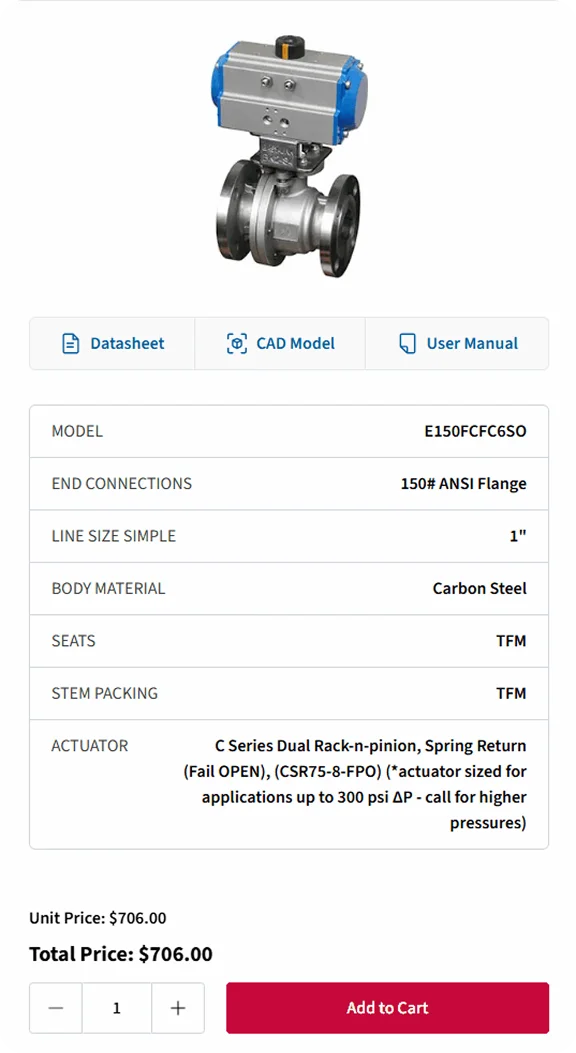The image size is (576, 1053).
Task: Click the 150# ANSI Flange value
Action: 463,484
